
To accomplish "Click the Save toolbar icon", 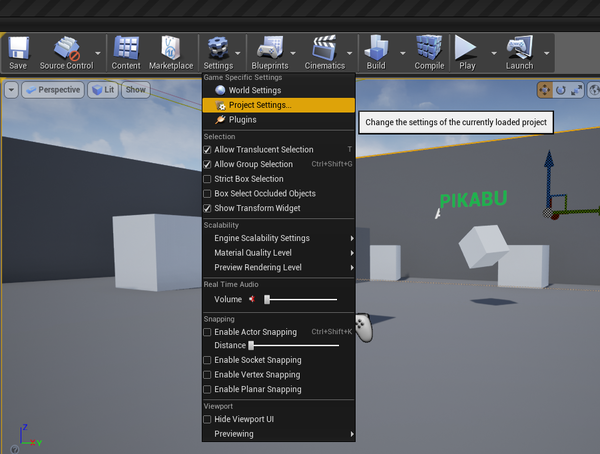I will pyautogui.click(x=18, y=52).
